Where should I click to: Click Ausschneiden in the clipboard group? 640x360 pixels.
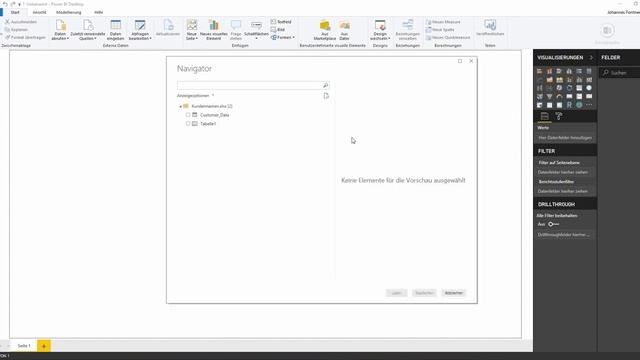point(20,22)
